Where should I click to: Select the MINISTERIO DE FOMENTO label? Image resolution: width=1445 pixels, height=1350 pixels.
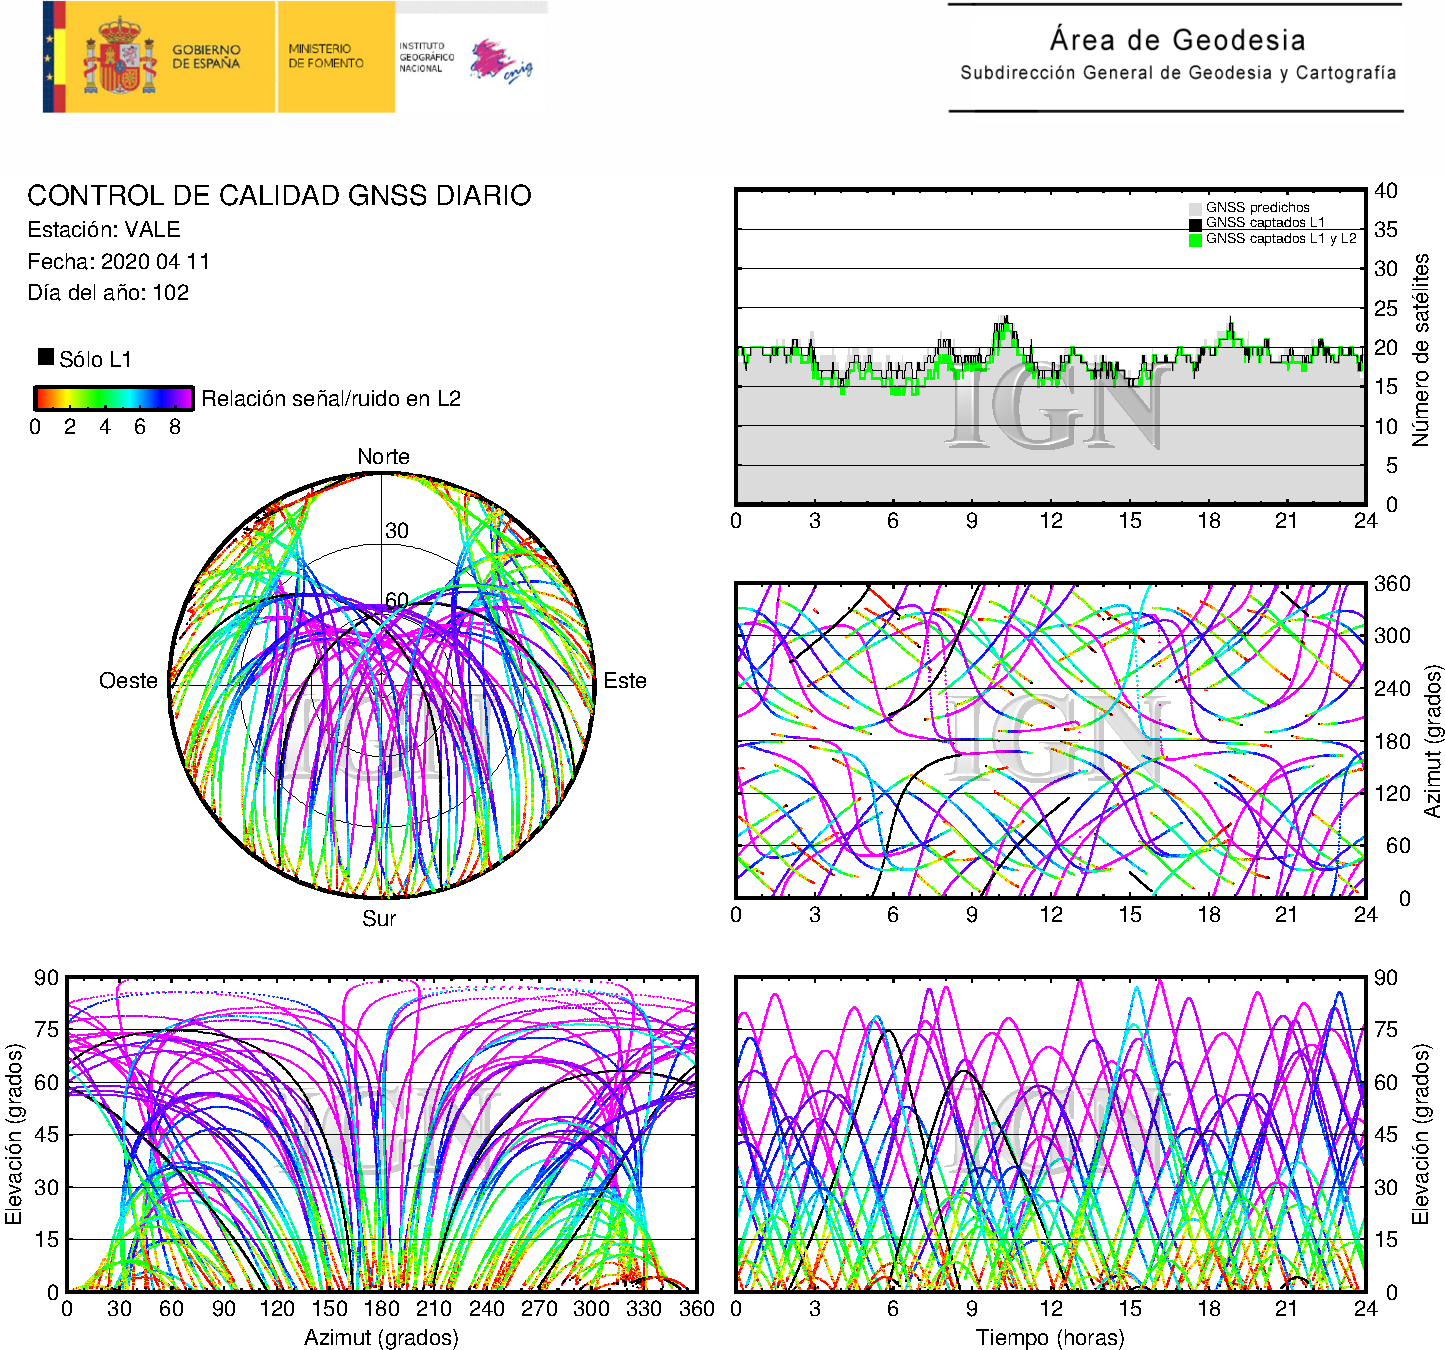pos(326,56)
